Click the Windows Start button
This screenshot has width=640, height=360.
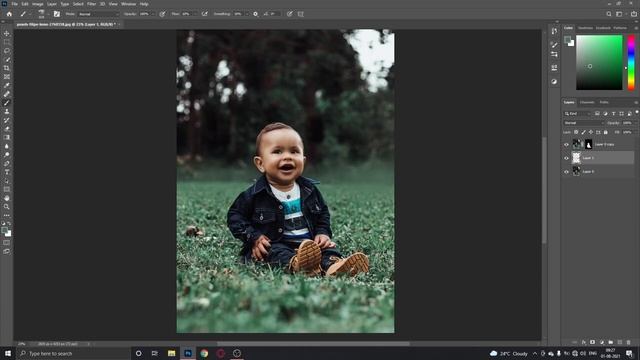point(8,353)
